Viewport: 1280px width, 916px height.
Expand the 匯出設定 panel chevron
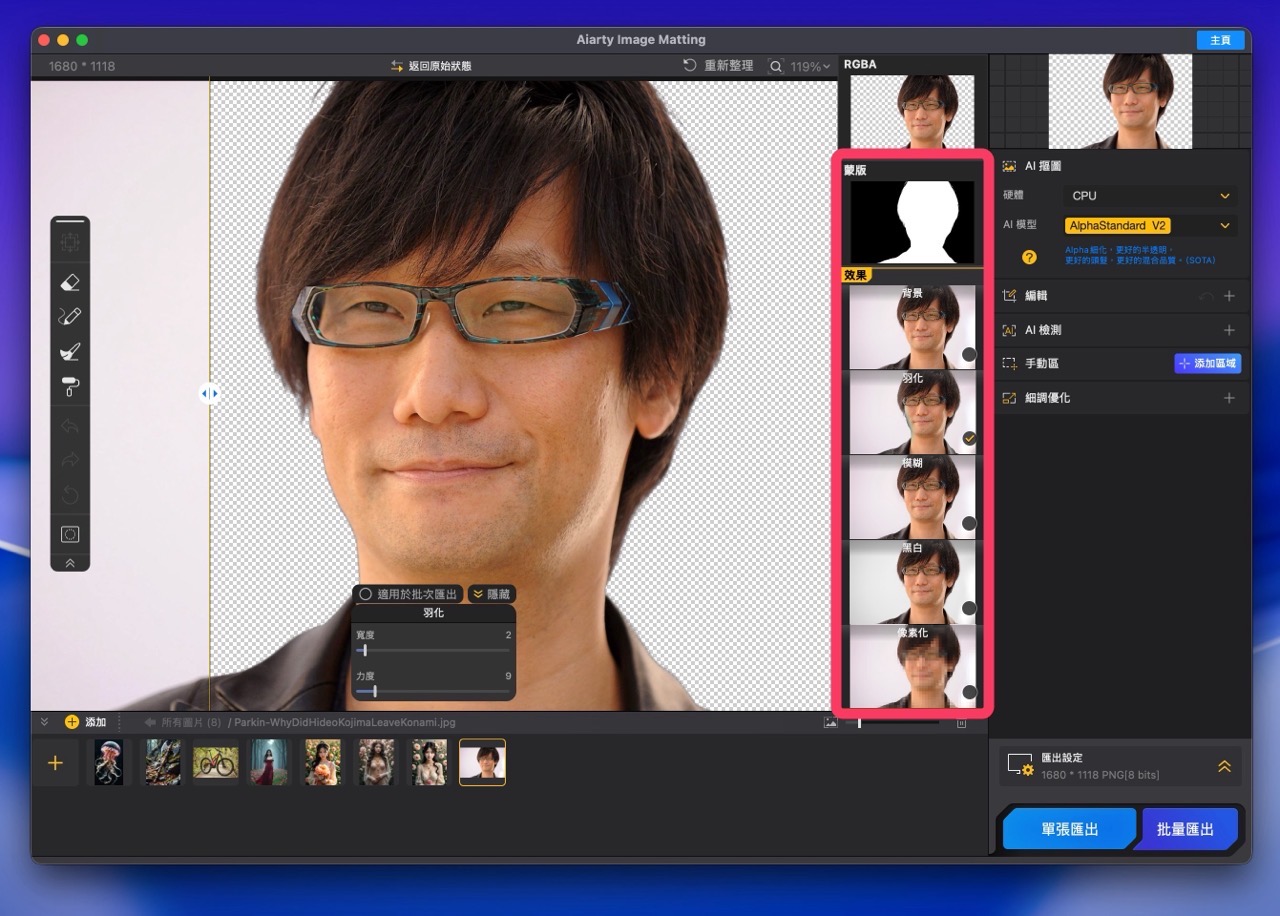coord(1224,766)
